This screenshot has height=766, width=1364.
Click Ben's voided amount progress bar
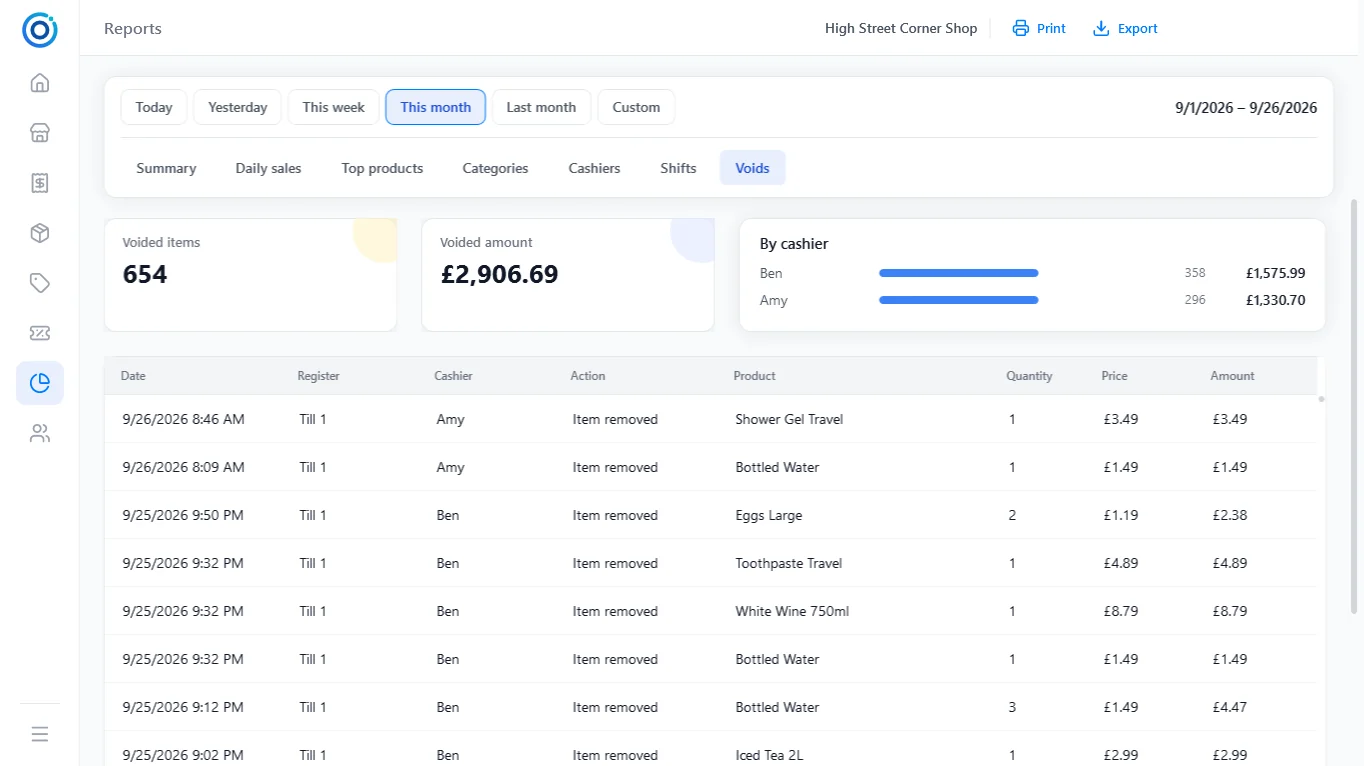pyautogui.click(x=959, y=273)
